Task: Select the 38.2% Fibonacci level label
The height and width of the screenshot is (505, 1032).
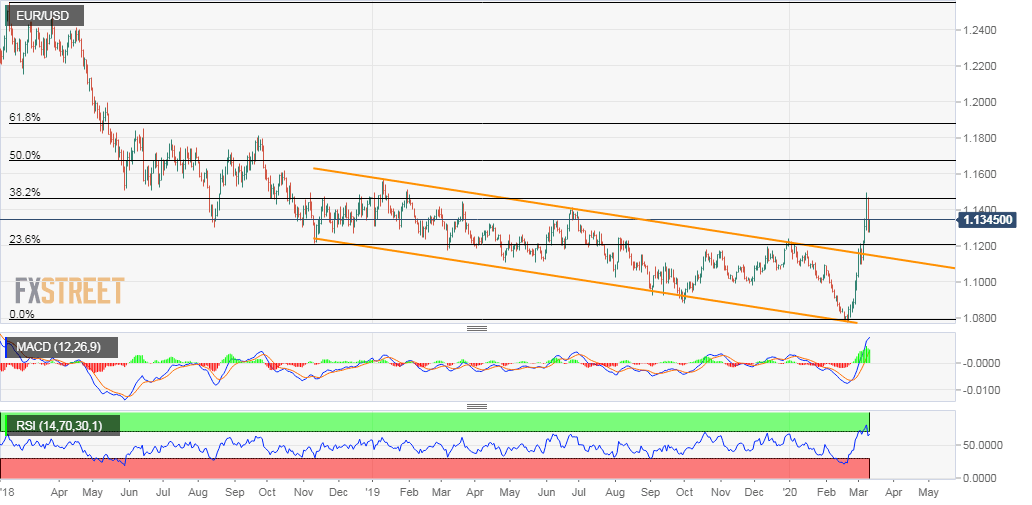Action: [25, 193]
